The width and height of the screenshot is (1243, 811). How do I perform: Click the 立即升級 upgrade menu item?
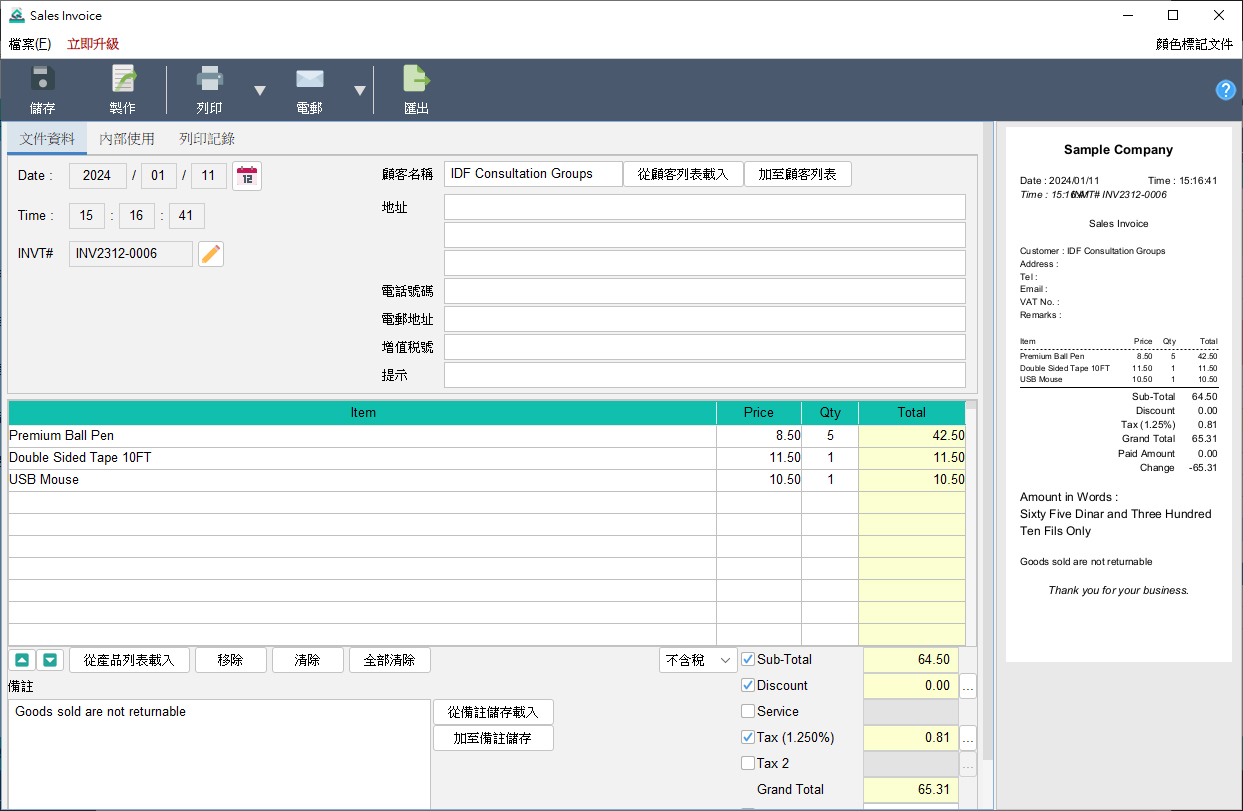coord(93,44)
